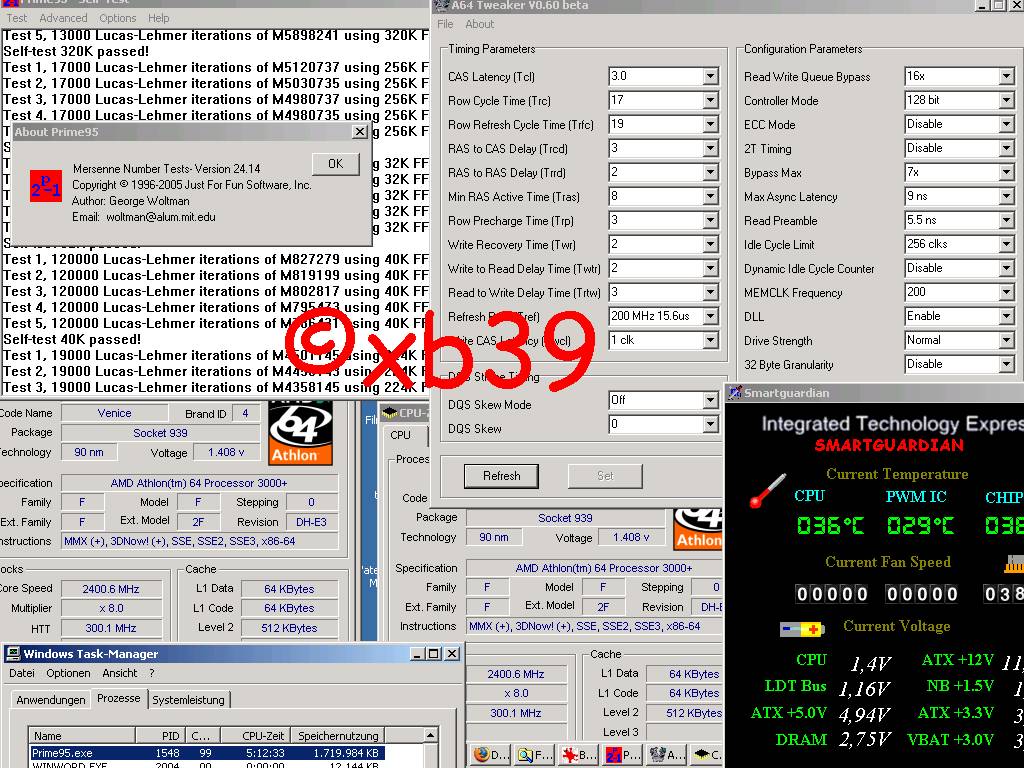Viewport: 1024px width, 768px height.
Task: Expand the Refresh Rate 200 MHz 15.6us dropdown
Action: tap(711, 316)
